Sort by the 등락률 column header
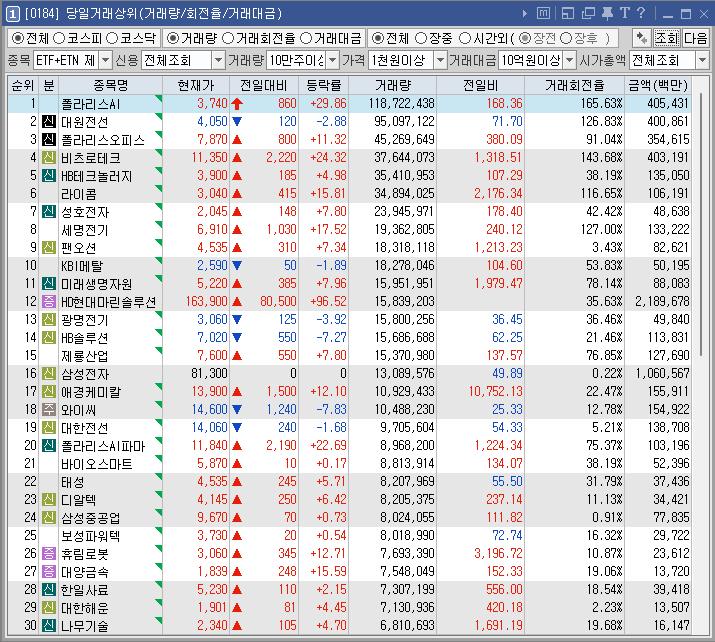715x642 pixels. 324,85
